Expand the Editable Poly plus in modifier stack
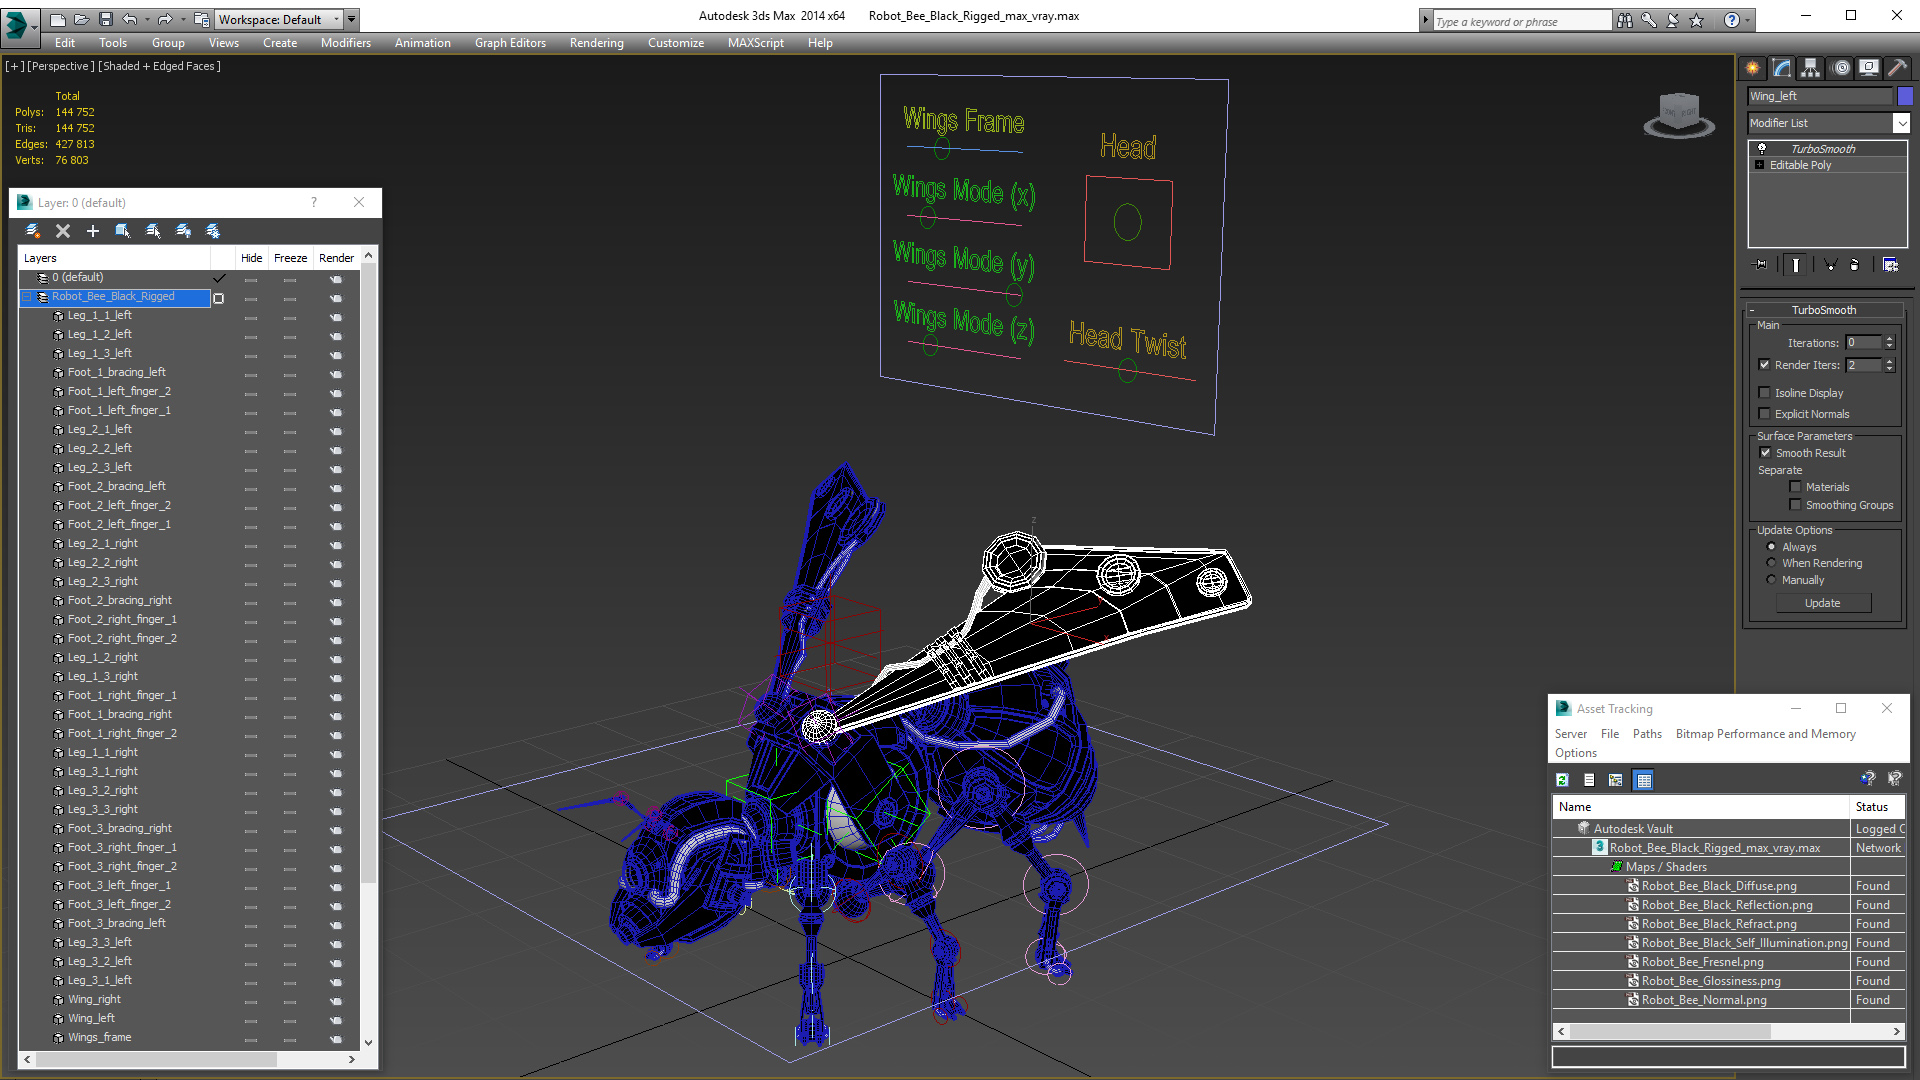The width and height of the screenshot is (1920, 1080). click(1760, 165)
